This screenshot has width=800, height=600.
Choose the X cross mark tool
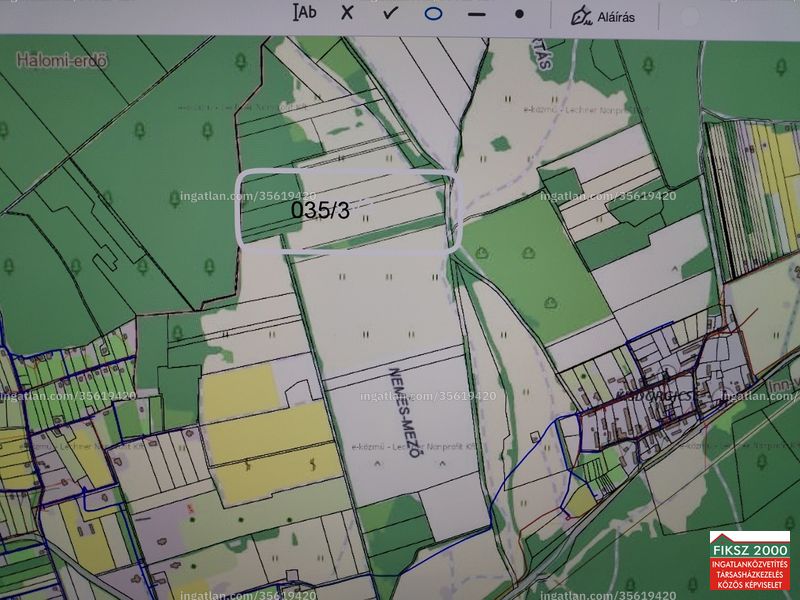point(347,13)
